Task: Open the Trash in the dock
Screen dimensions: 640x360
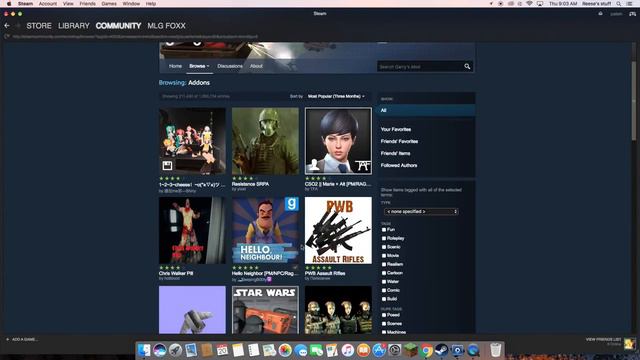Action: (496, 350)
